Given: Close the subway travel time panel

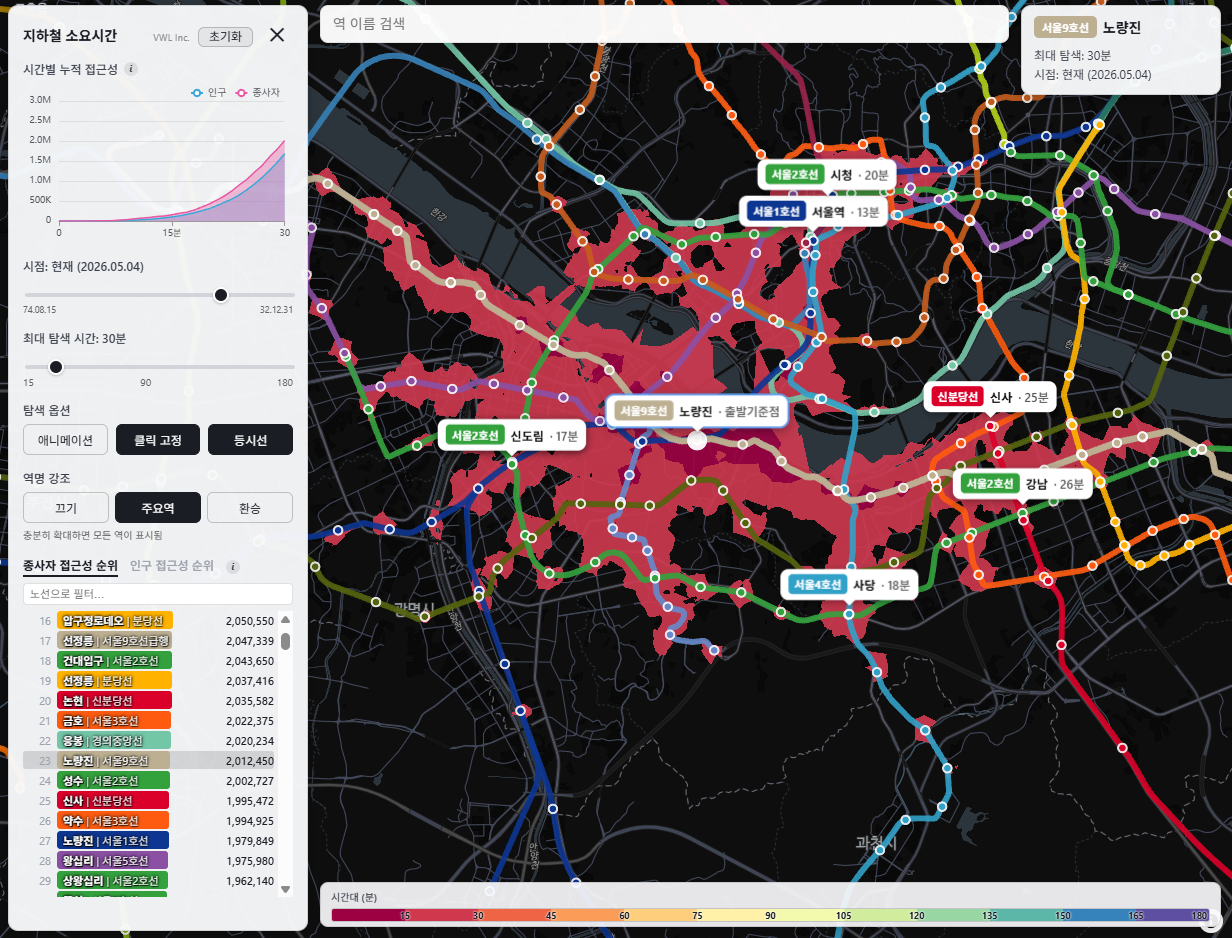Looking at the screenshot, I should [277, 35].
